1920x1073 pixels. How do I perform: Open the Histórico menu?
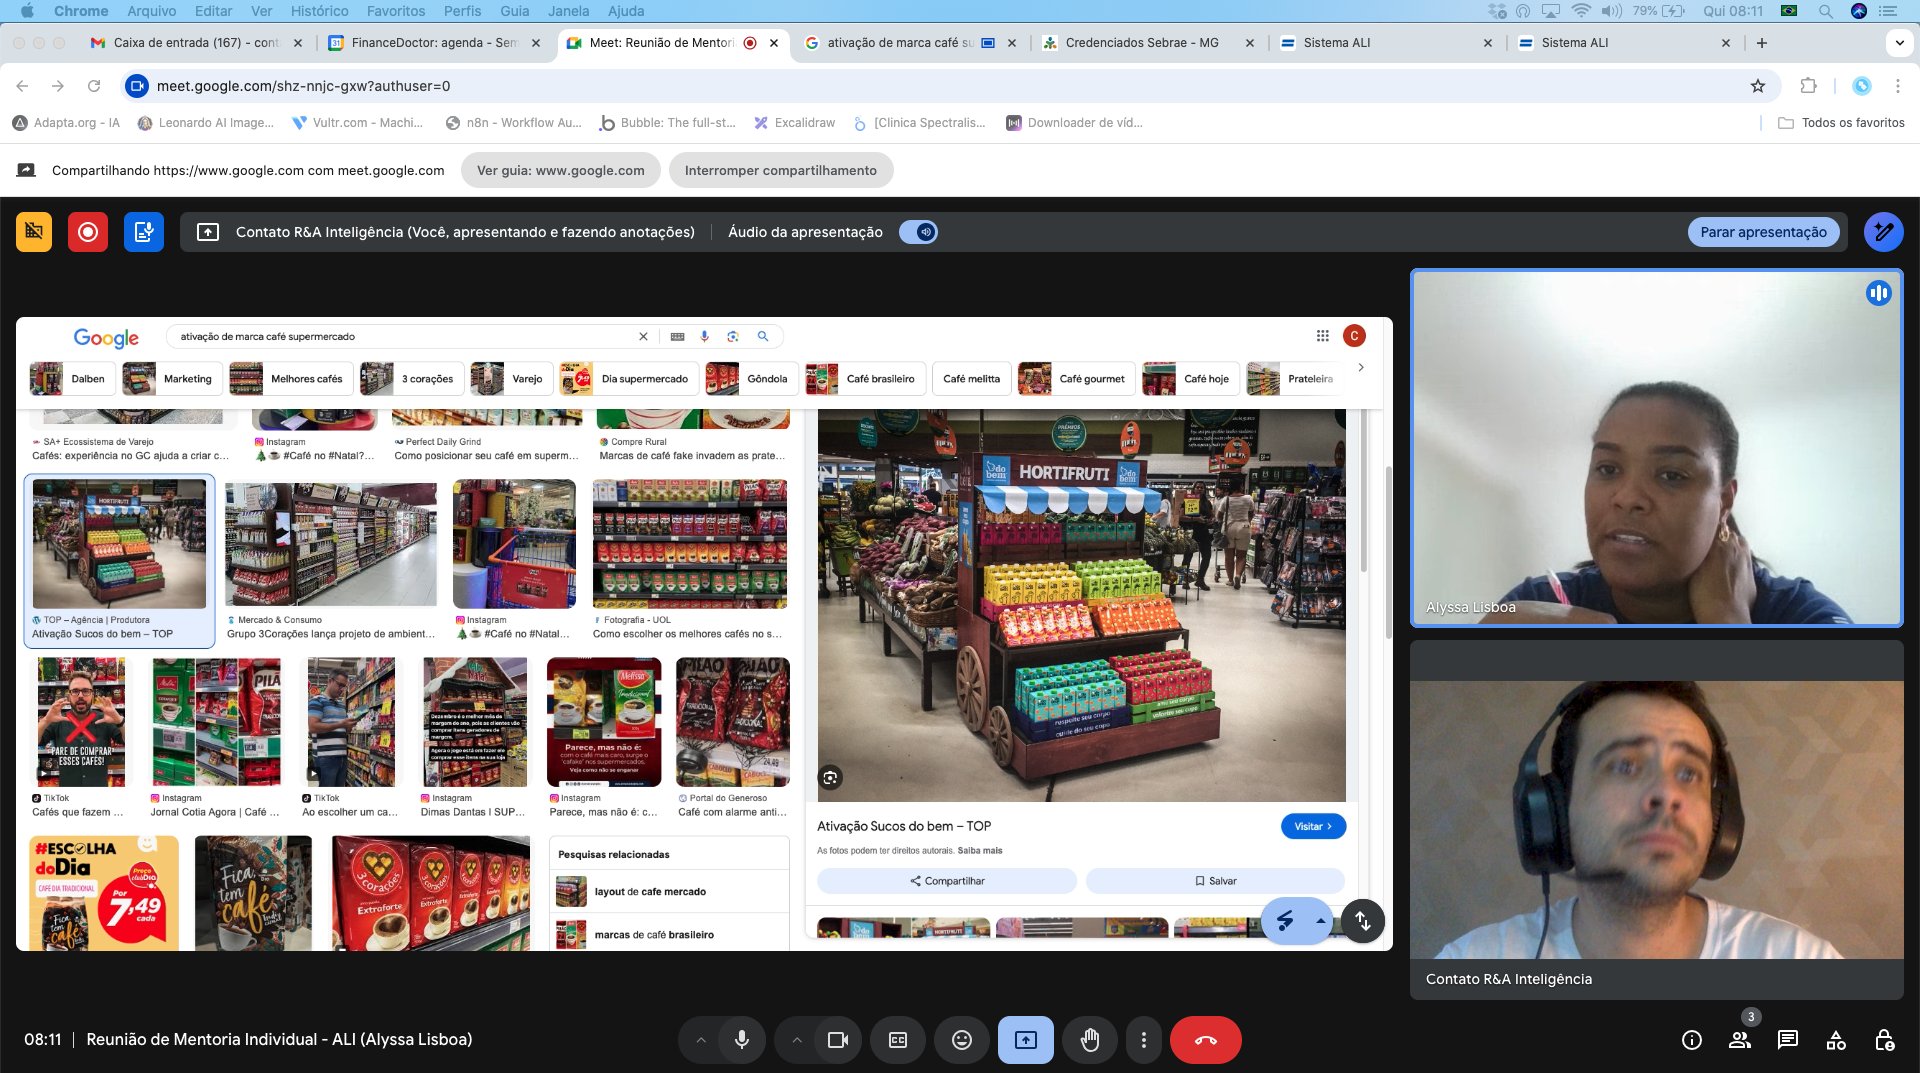point(320,11)
